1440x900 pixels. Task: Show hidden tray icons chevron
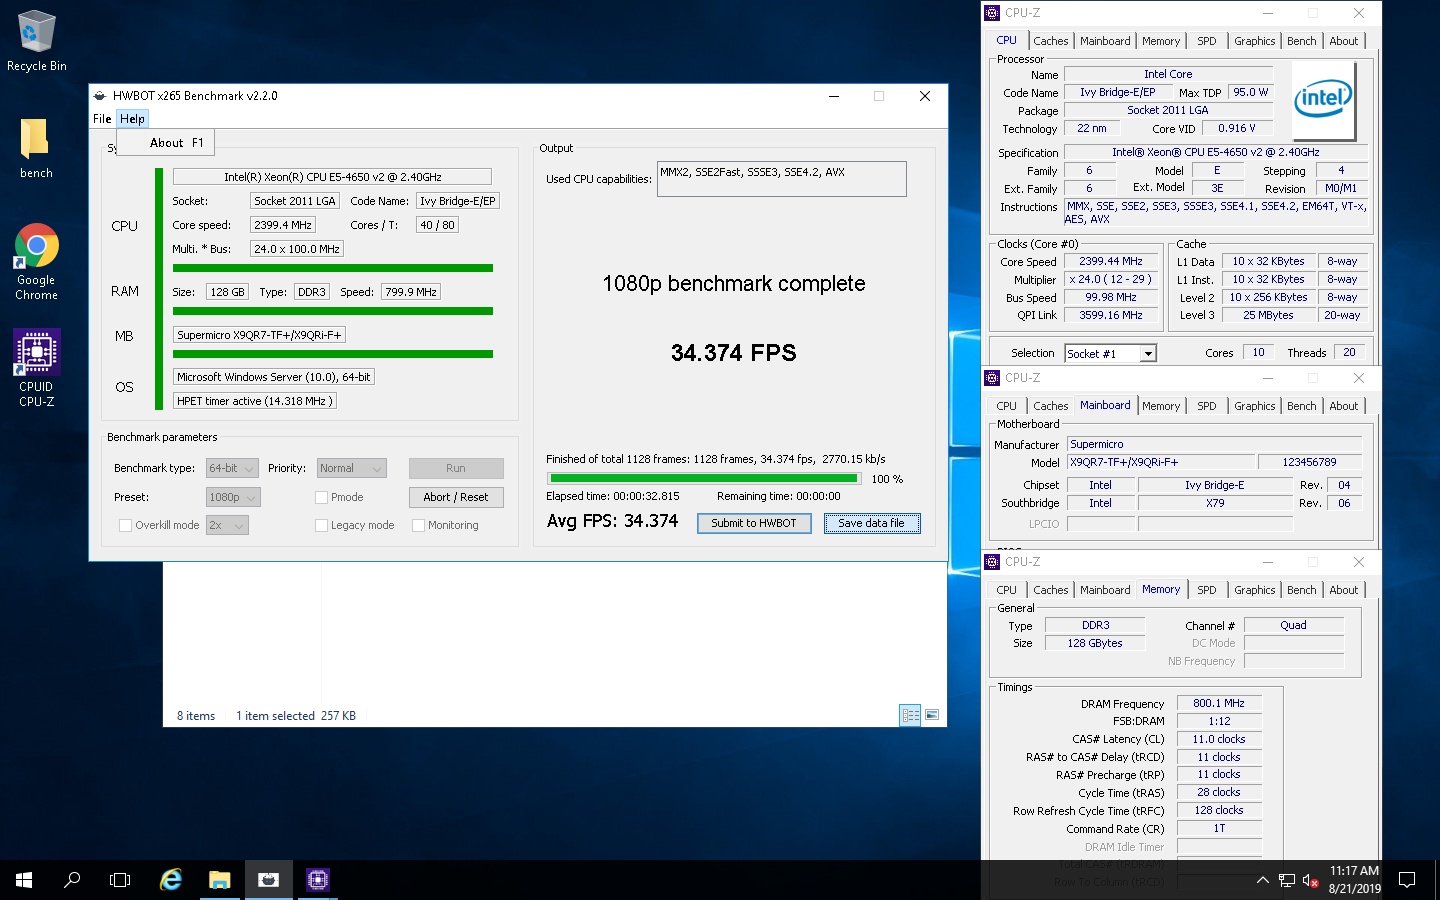pos(1262,880)
